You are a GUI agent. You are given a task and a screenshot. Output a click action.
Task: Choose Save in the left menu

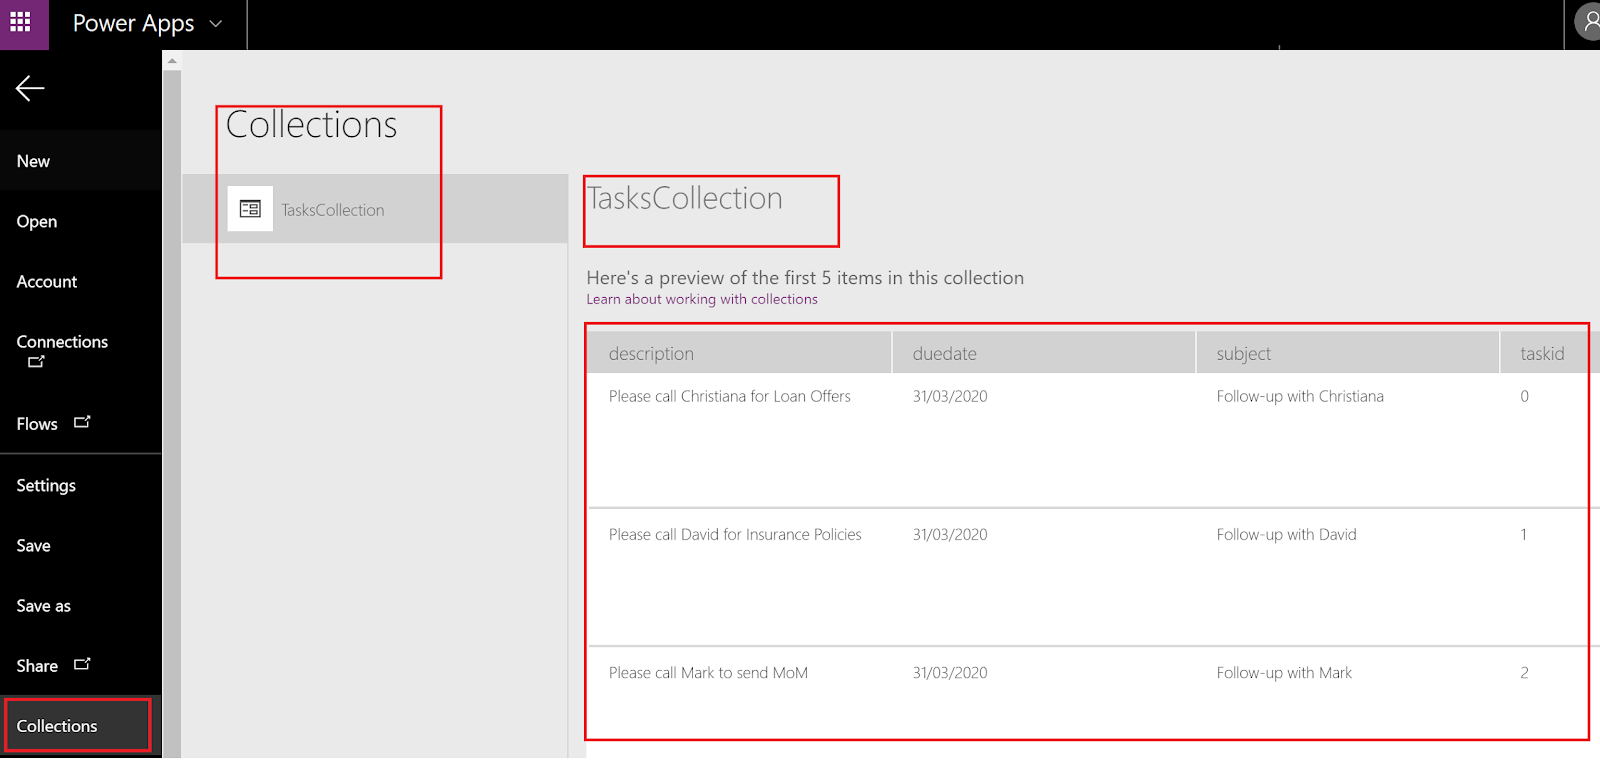point(81,545)
